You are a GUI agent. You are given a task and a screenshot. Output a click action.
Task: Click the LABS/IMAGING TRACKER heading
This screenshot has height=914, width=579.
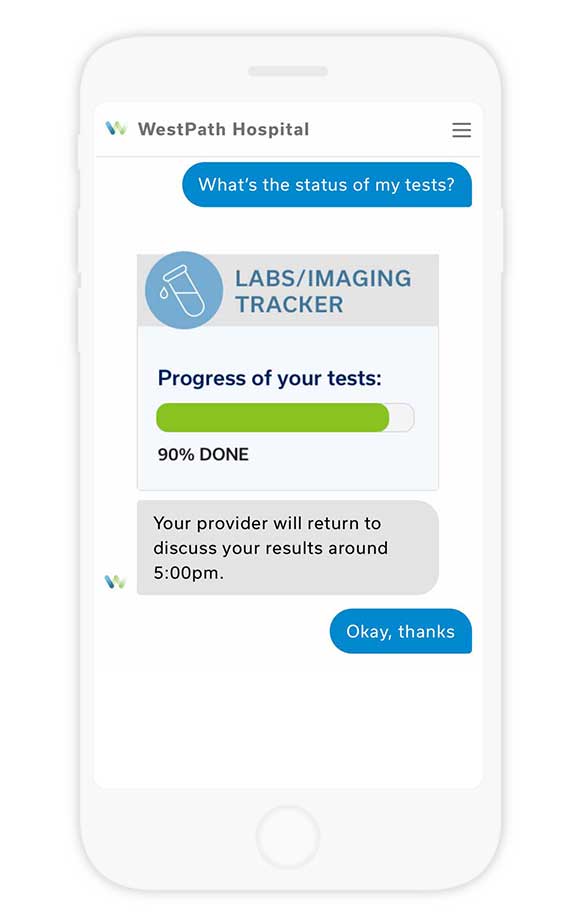(323, 291)
